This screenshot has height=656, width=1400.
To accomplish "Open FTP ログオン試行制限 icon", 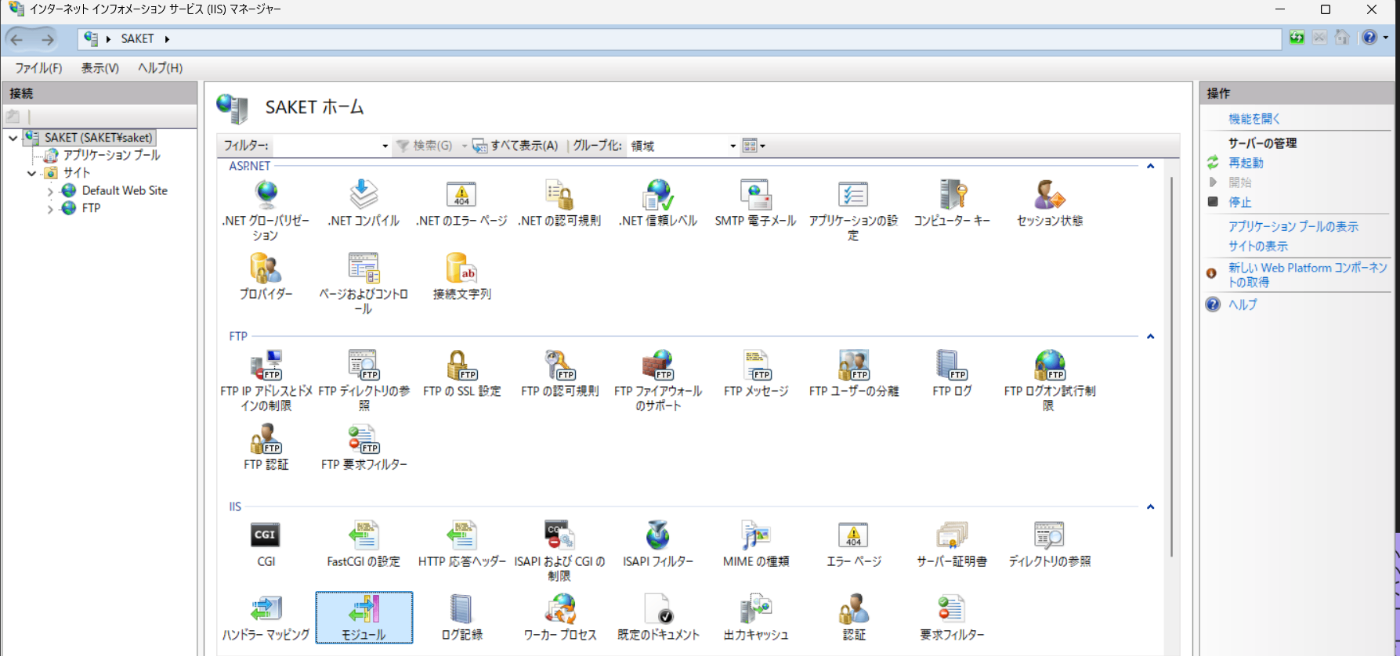I will click(1049, 381).
